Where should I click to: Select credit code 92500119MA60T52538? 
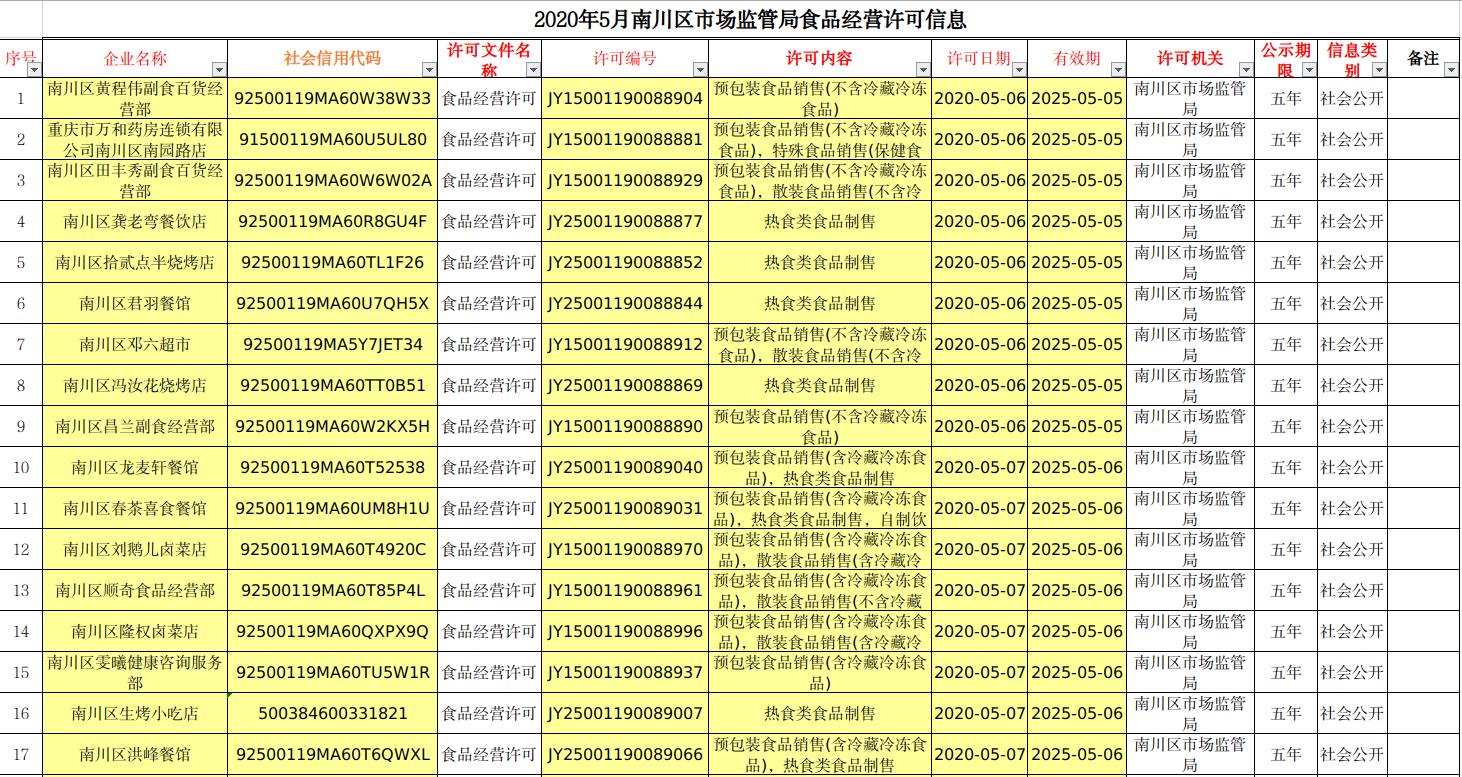tap(333, 467)
